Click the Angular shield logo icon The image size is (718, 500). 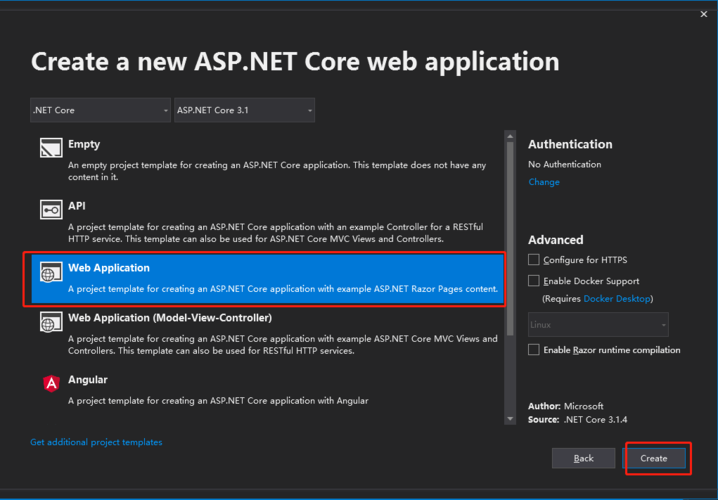pyautogui.click(x=51, y=383)
